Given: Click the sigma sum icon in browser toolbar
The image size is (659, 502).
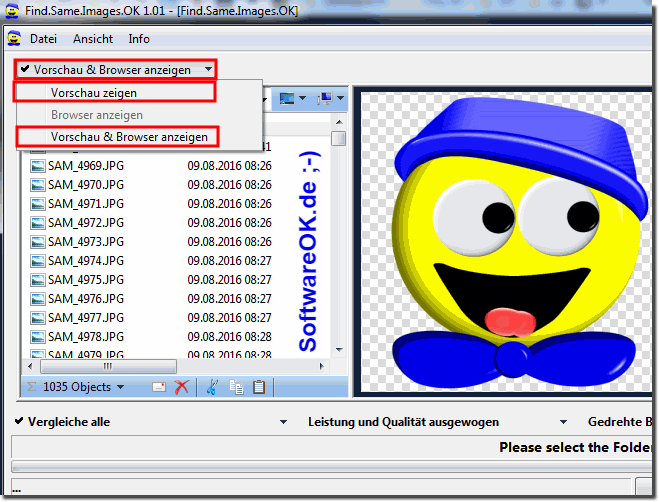Looking at the screenshot, I should (32, 387).
